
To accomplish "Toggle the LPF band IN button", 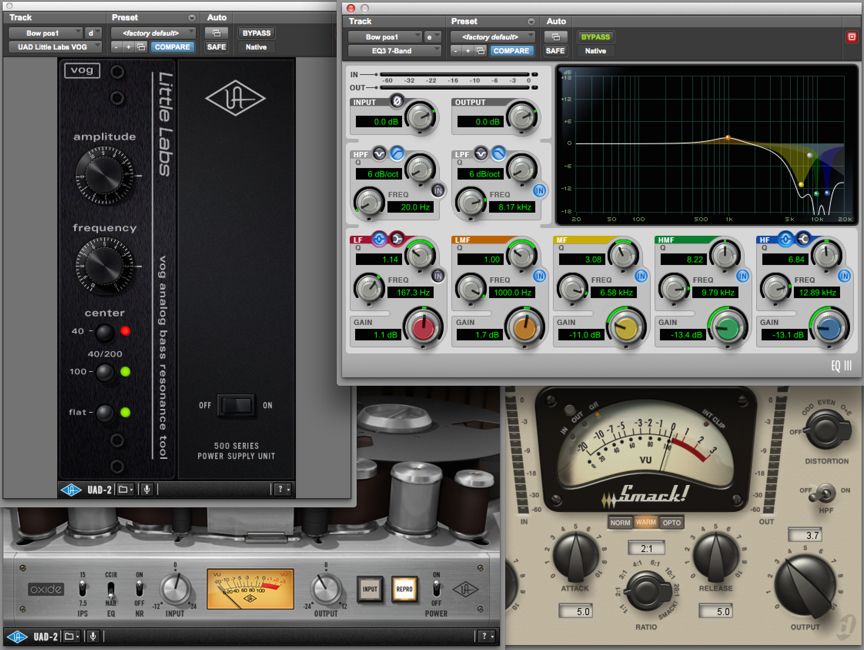I will [540, 190].
